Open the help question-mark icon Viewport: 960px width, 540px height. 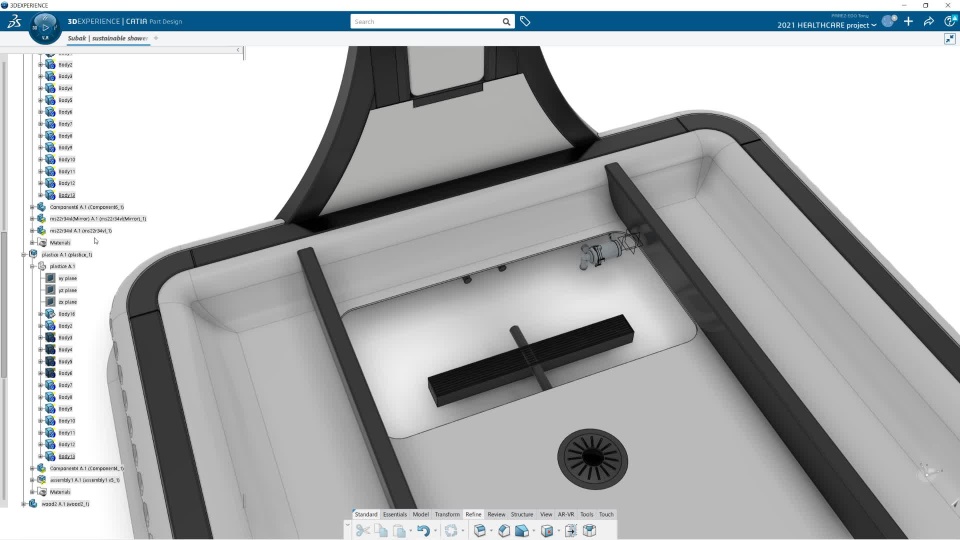[950, 21]
